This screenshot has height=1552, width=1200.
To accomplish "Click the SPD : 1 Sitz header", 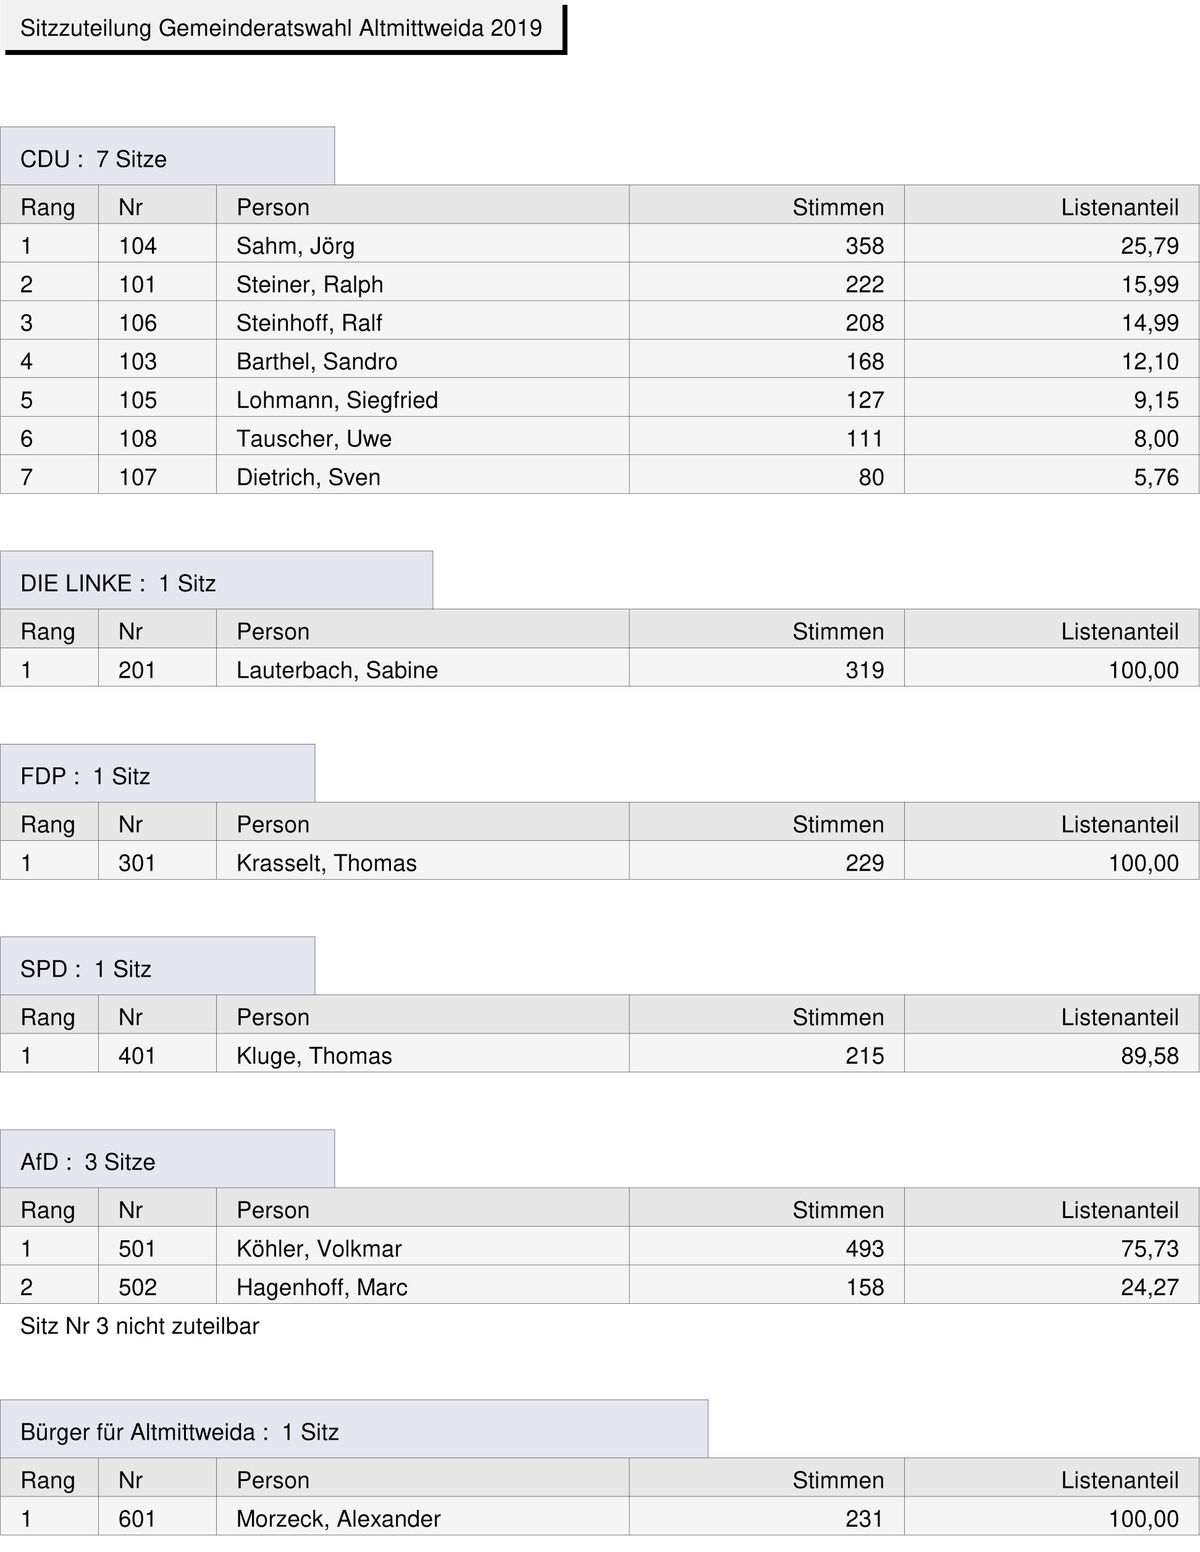I will point(157,966).
